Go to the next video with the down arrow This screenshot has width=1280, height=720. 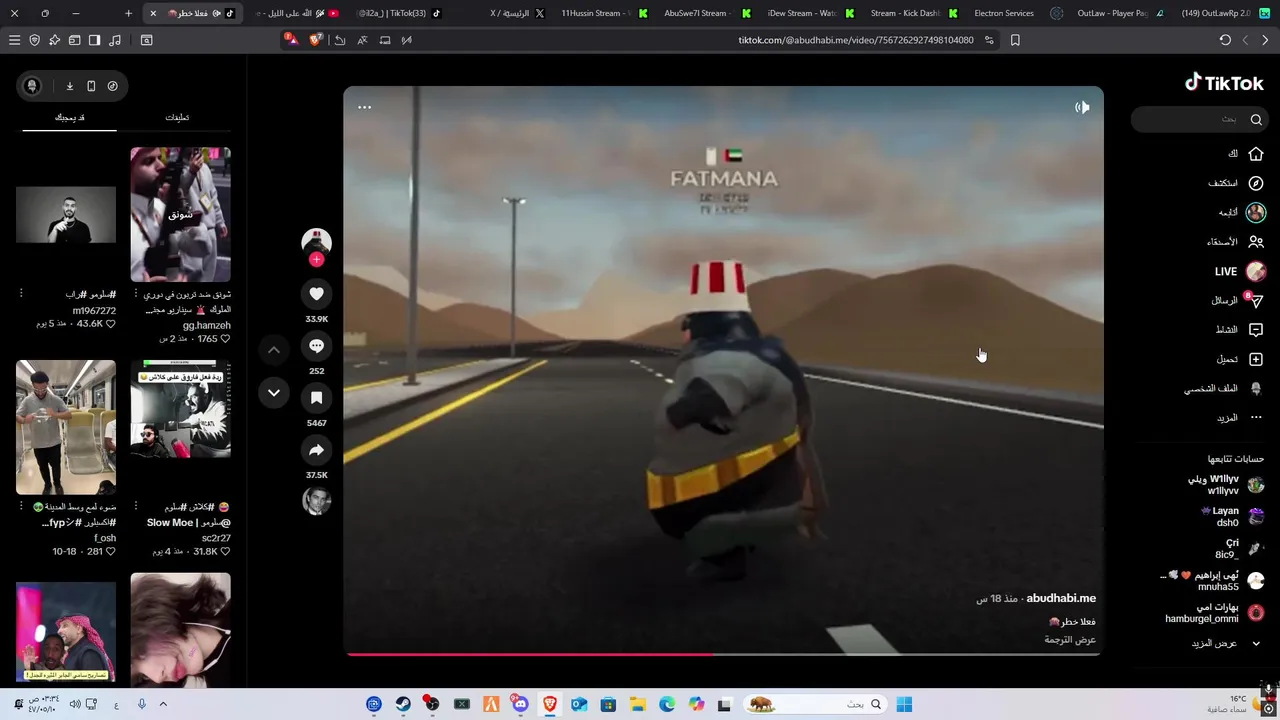[x=274, y=393]
